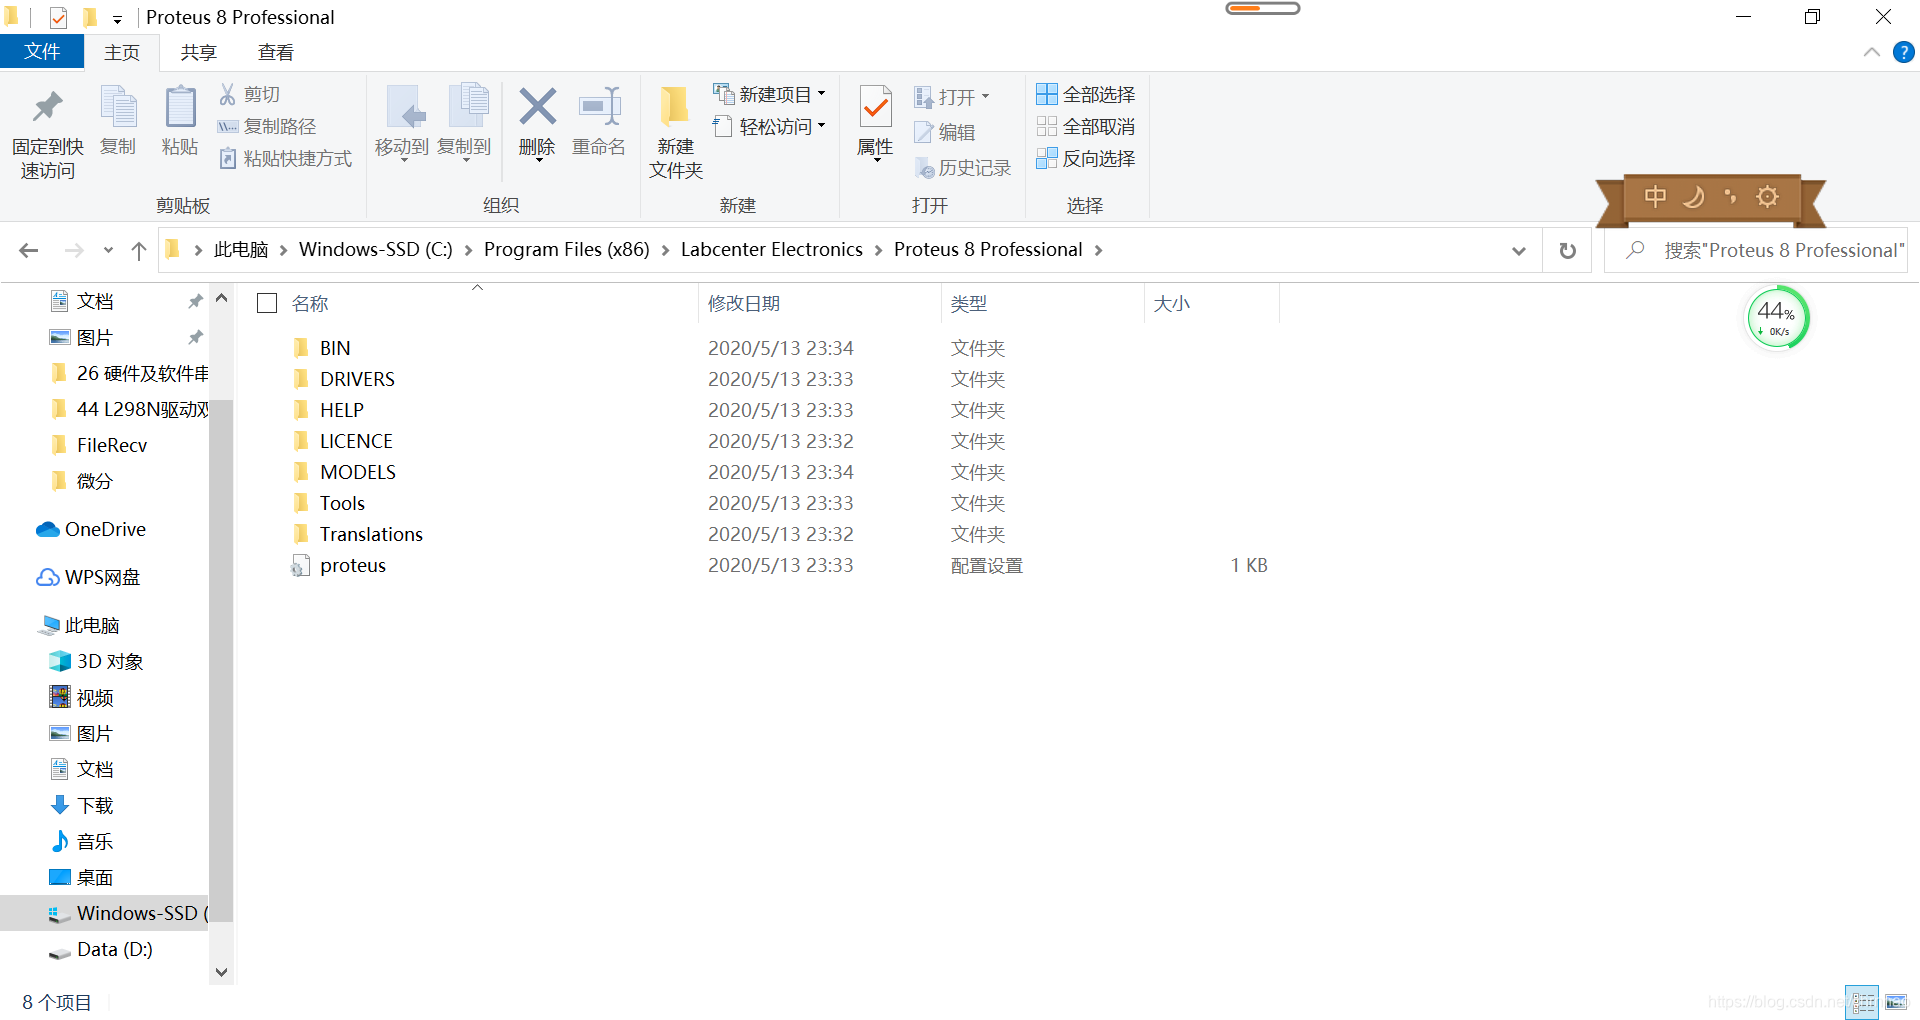1920x1020 pixels.
Task: Click the Copy icon in ribbon
Action: click(x=118, y=107)
